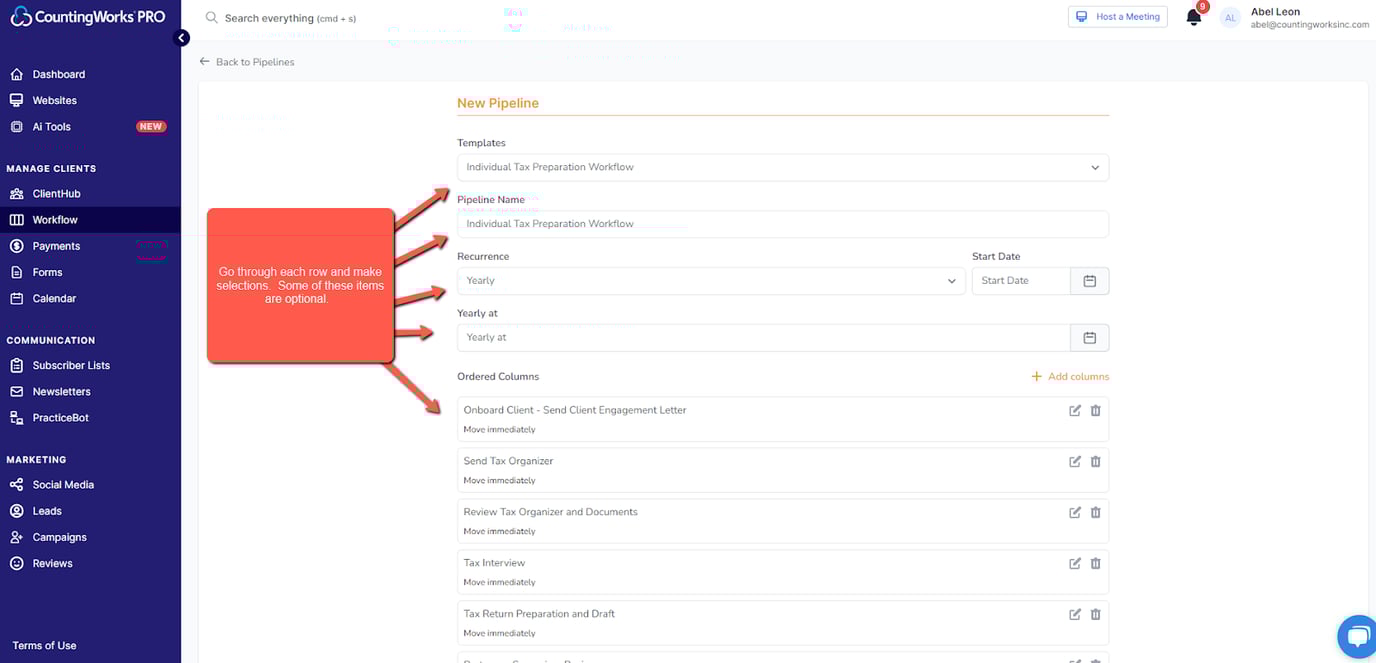Image resolution: width=1376 pixels, height=663 pixels.
Task: Click the Host a Meeting button
Action: point(1117,16)
